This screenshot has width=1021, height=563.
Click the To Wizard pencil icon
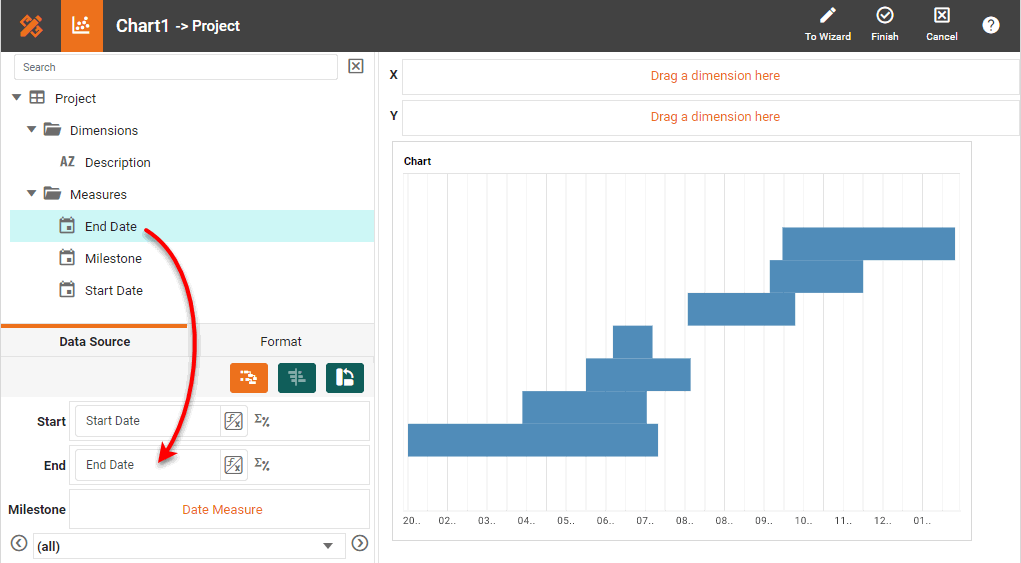[x=827, y=16]
